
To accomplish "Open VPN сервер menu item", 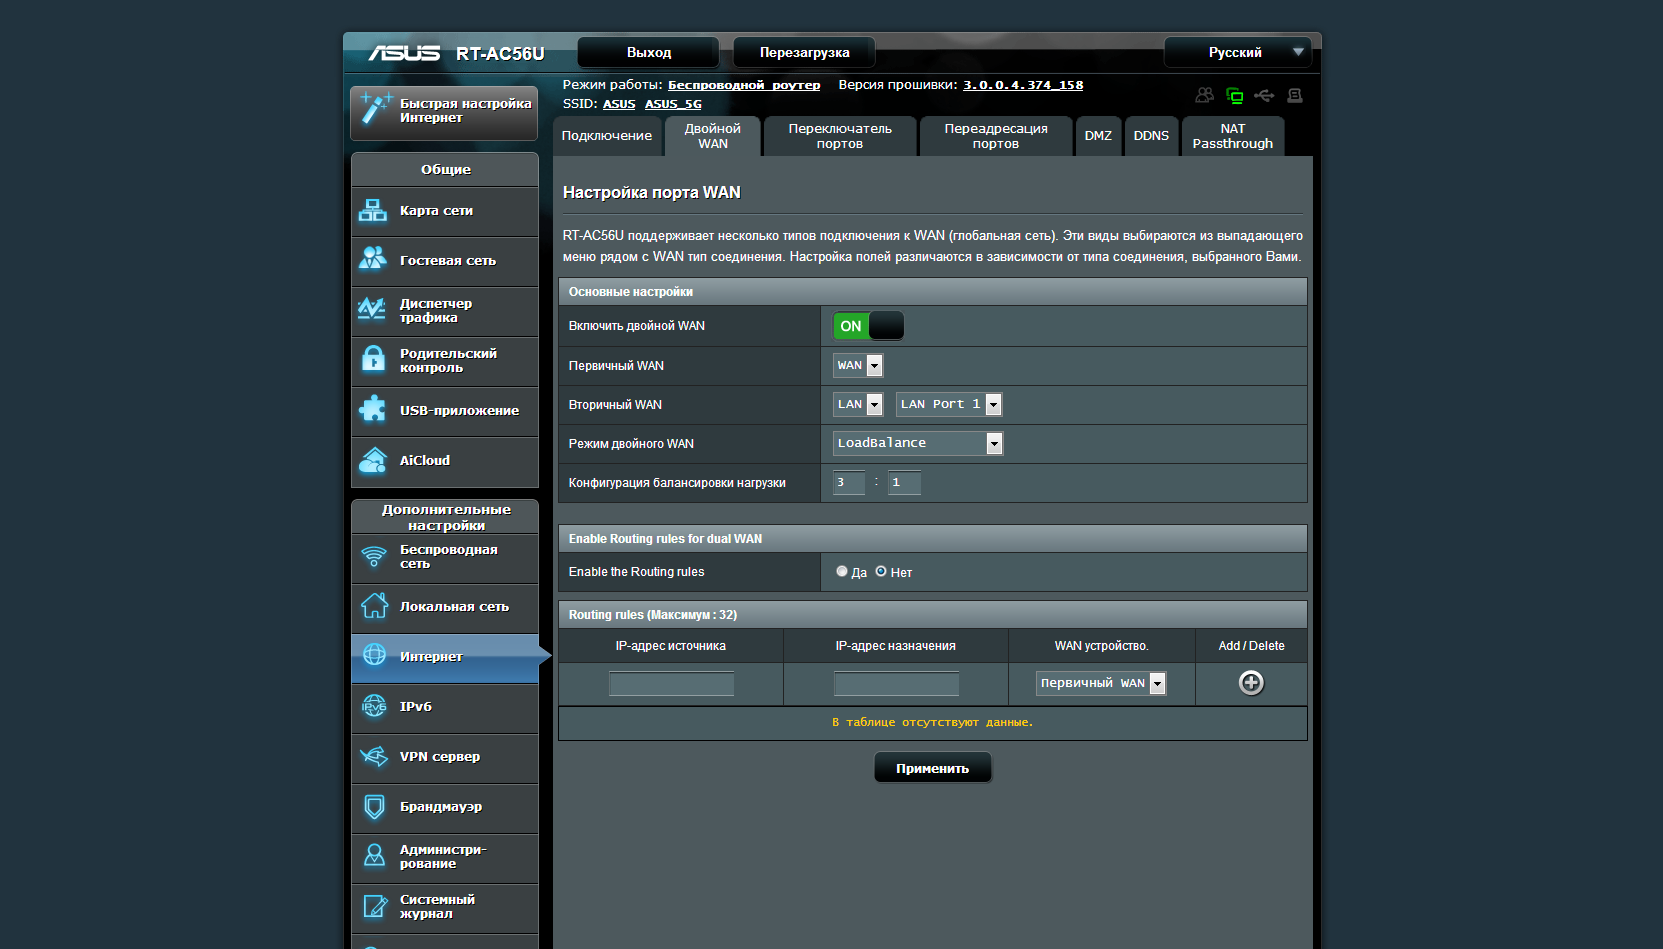I will pos(445,757).
